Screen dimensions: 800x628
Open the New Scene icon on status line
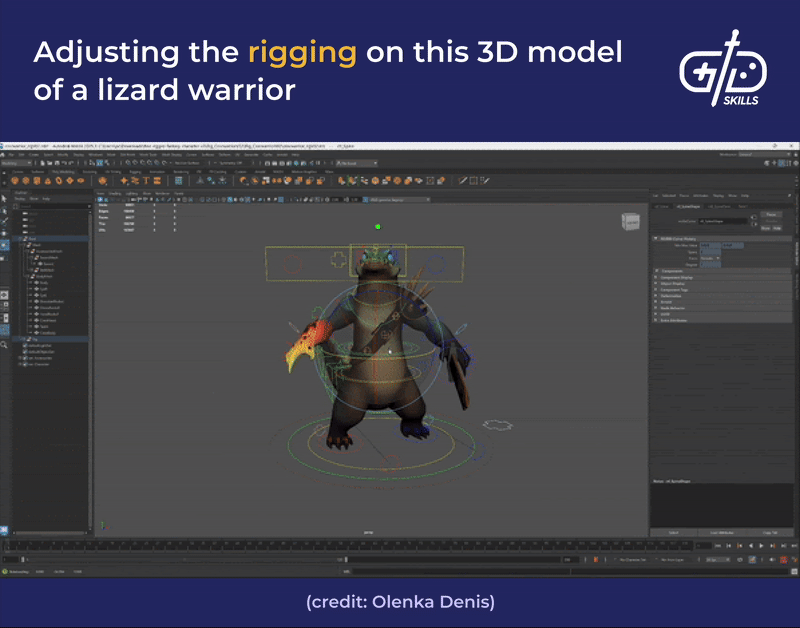(43, 163)
